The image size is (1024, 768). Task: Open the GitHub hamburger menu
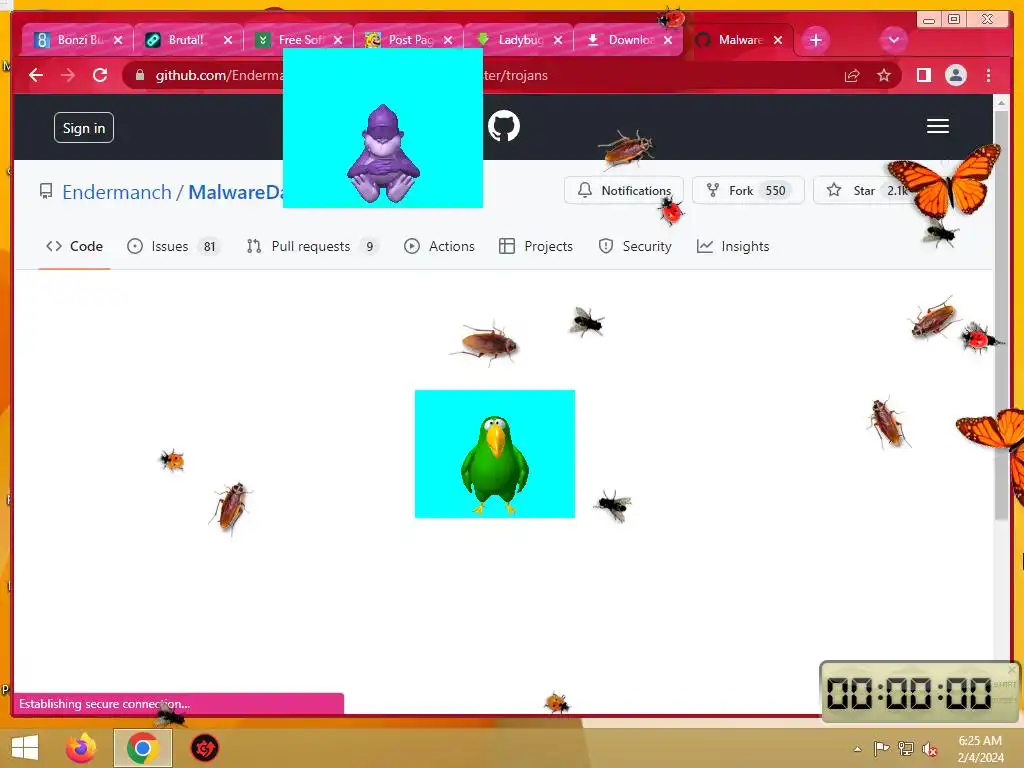pyautogui.click(x=938, y=126)
